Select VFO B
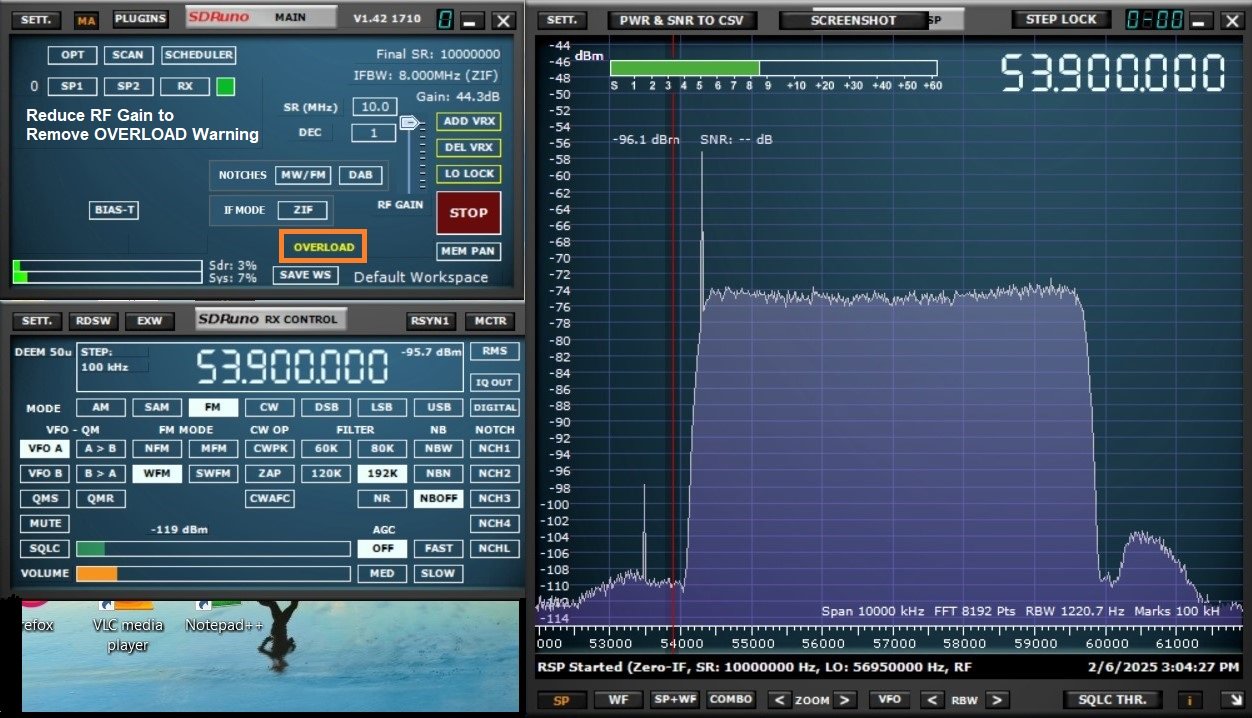 click(44, 473)
